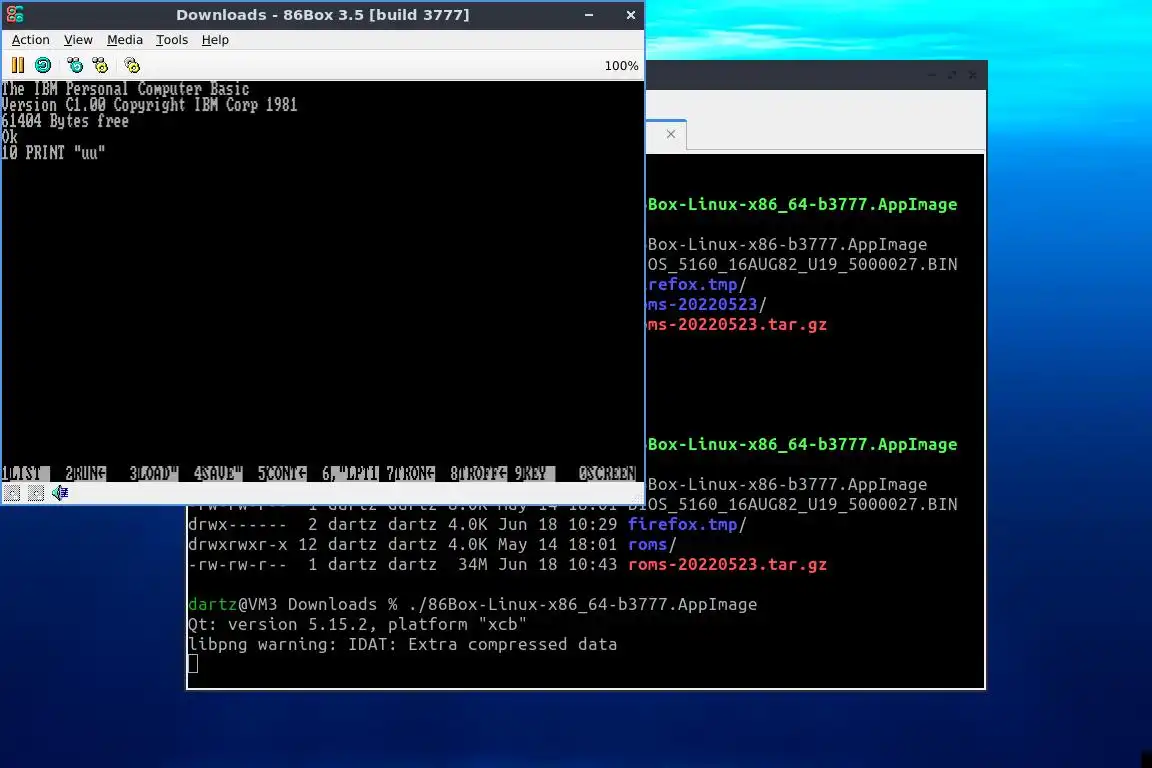Click the 5CONT function key label
1152x768 pixels.
(282, 473)
